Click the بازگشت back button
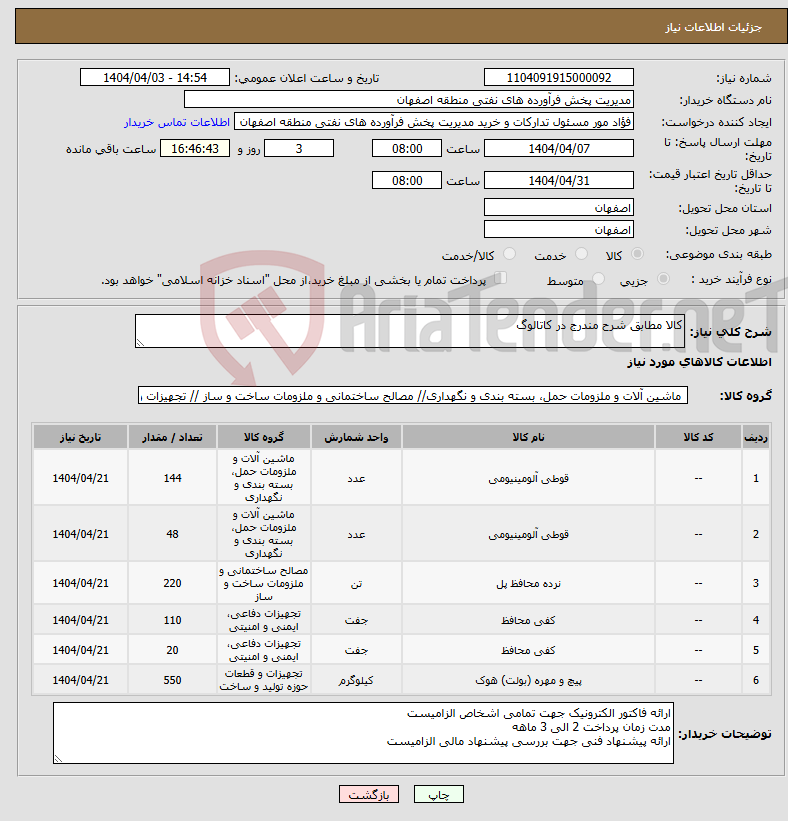 (x=369, y=794)
